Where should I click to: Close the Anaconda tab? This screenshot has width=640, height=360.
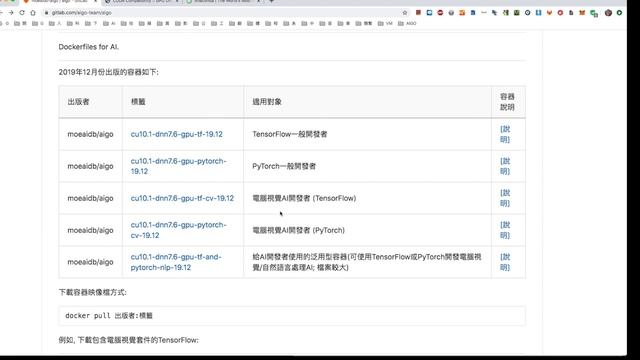[x=258, y=2]
